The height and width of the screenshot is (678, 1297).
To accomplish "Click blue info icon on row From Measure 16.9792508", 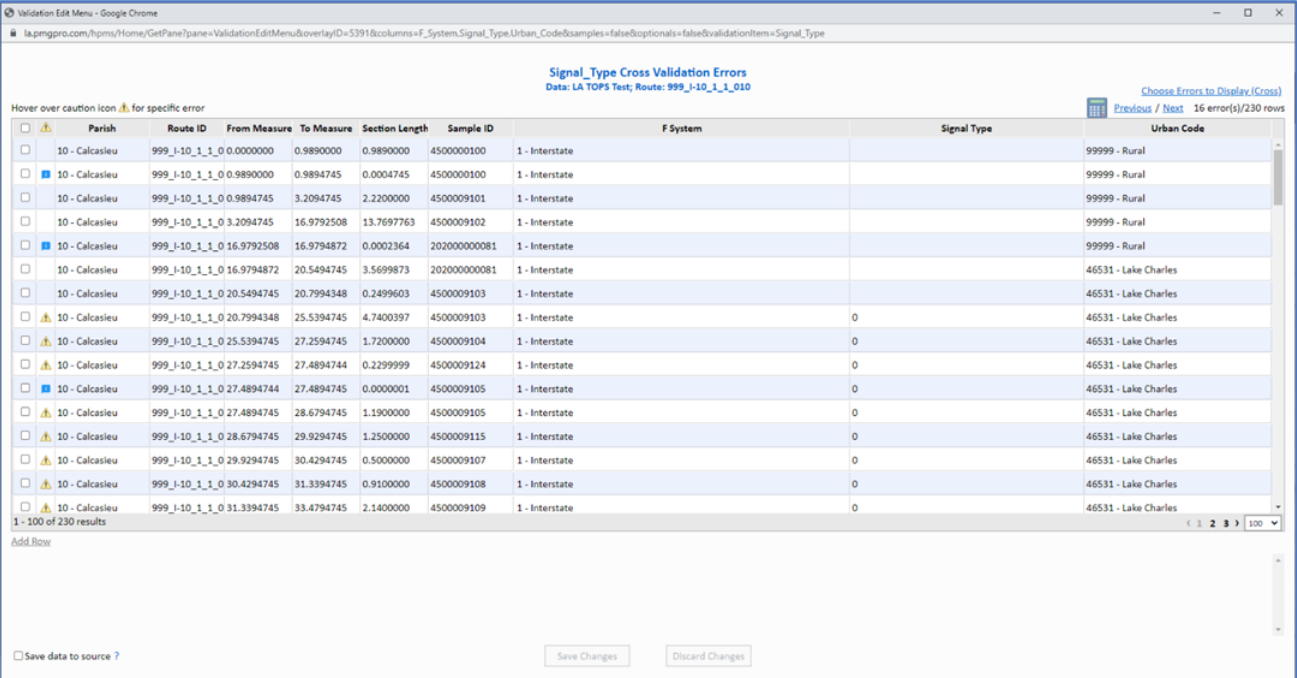I will [x=45, y=246].
